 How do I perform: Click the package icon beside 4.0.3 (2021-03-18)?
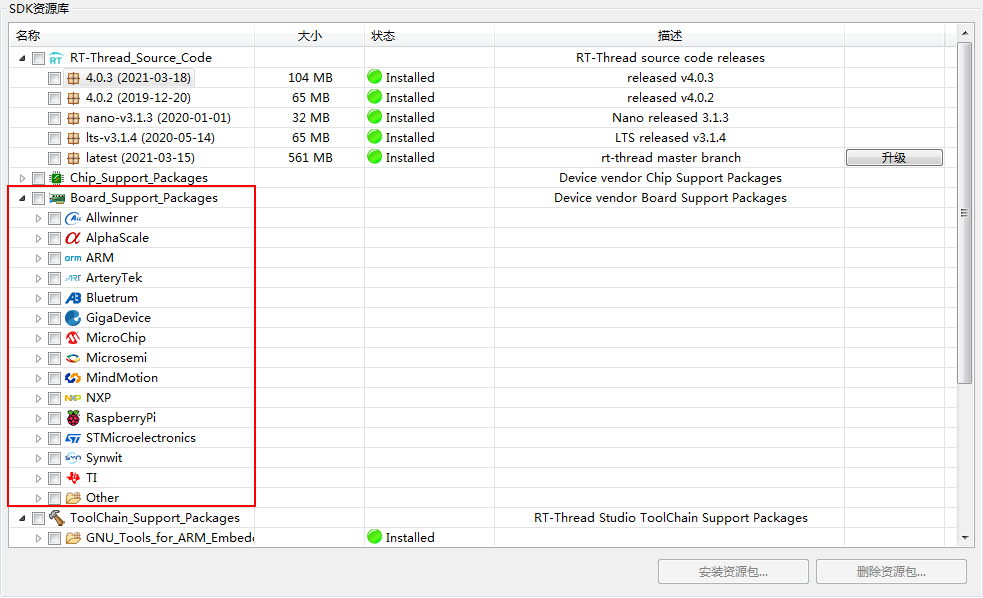(x=73, y=78)
